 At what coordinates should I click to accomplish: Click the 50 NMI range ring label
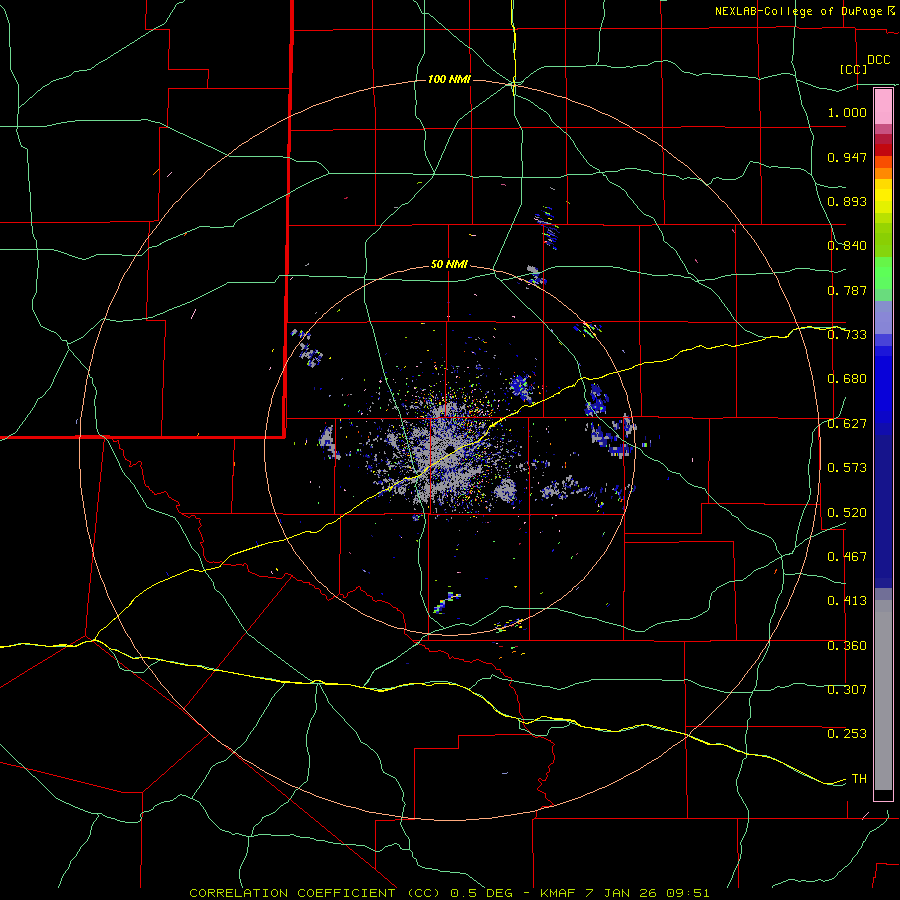coord(449,265)
